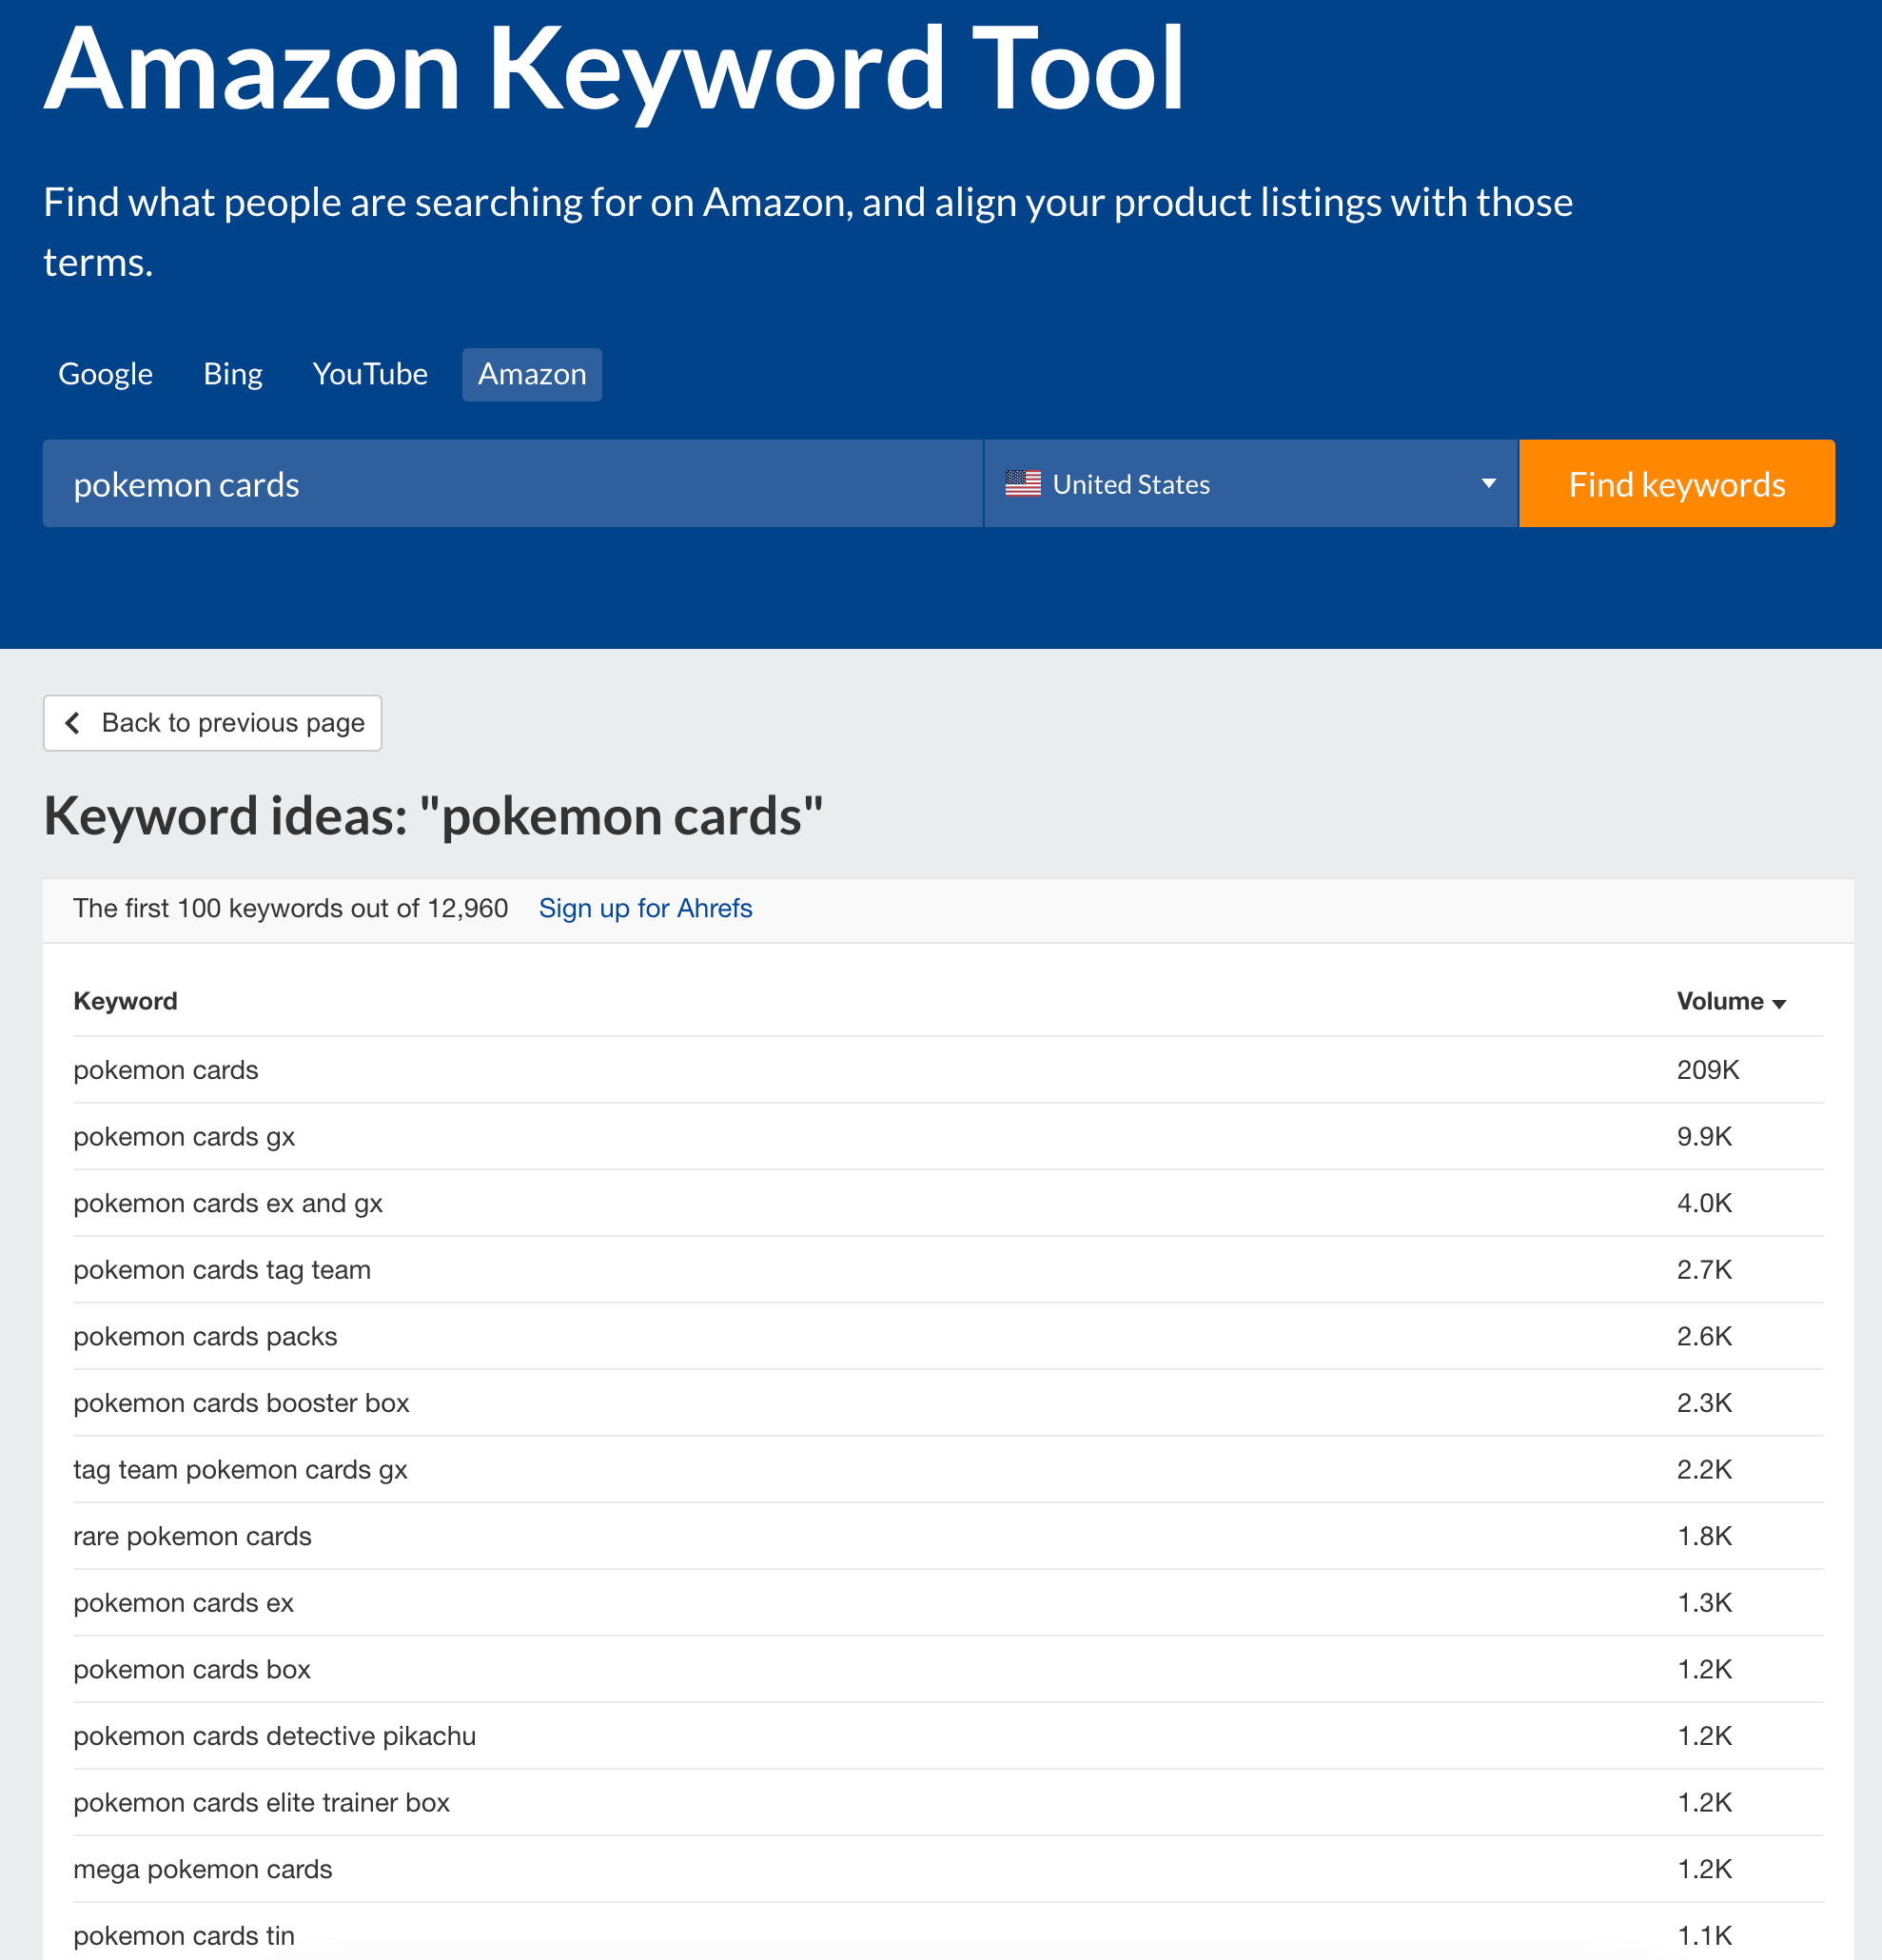Click the Volume sort arrow
The width and height of the screenshot is (1882, 1960).
pos(1778,1003)
